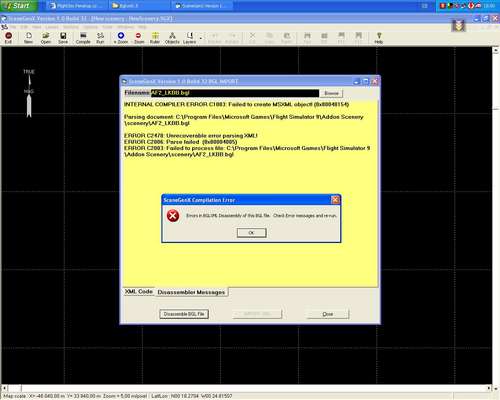Click the vertical scrollbar up arrow
The width and height of the screenshot is (500, 400).
[496, 50]
